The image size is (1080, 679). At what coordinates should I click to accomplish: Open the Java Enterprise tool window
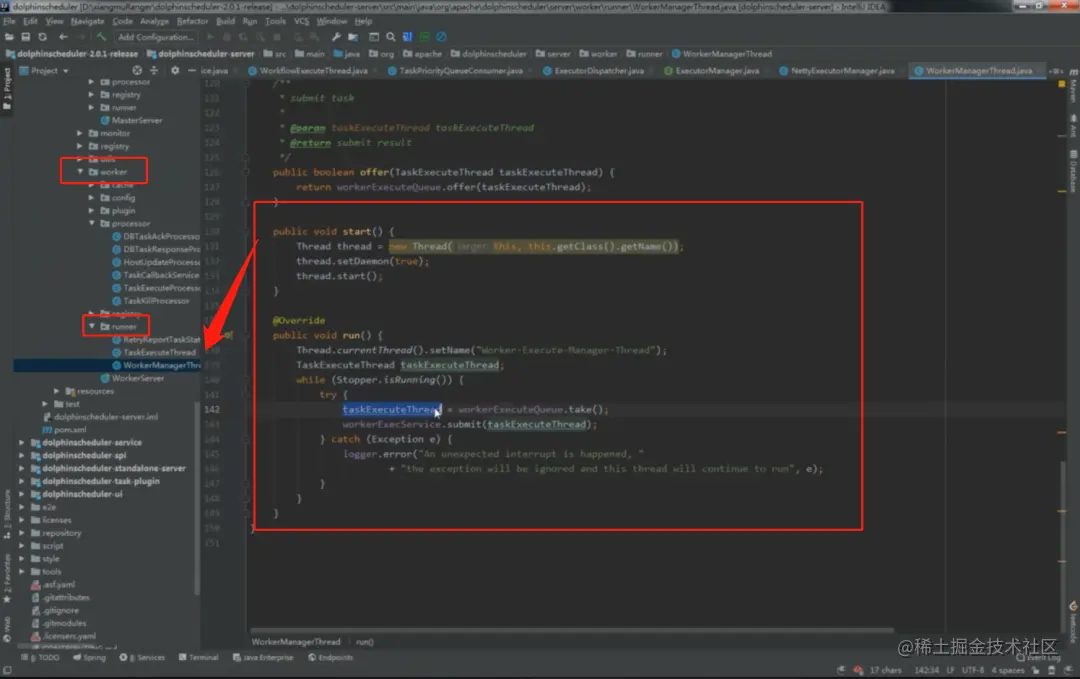[x=263, y=658]
